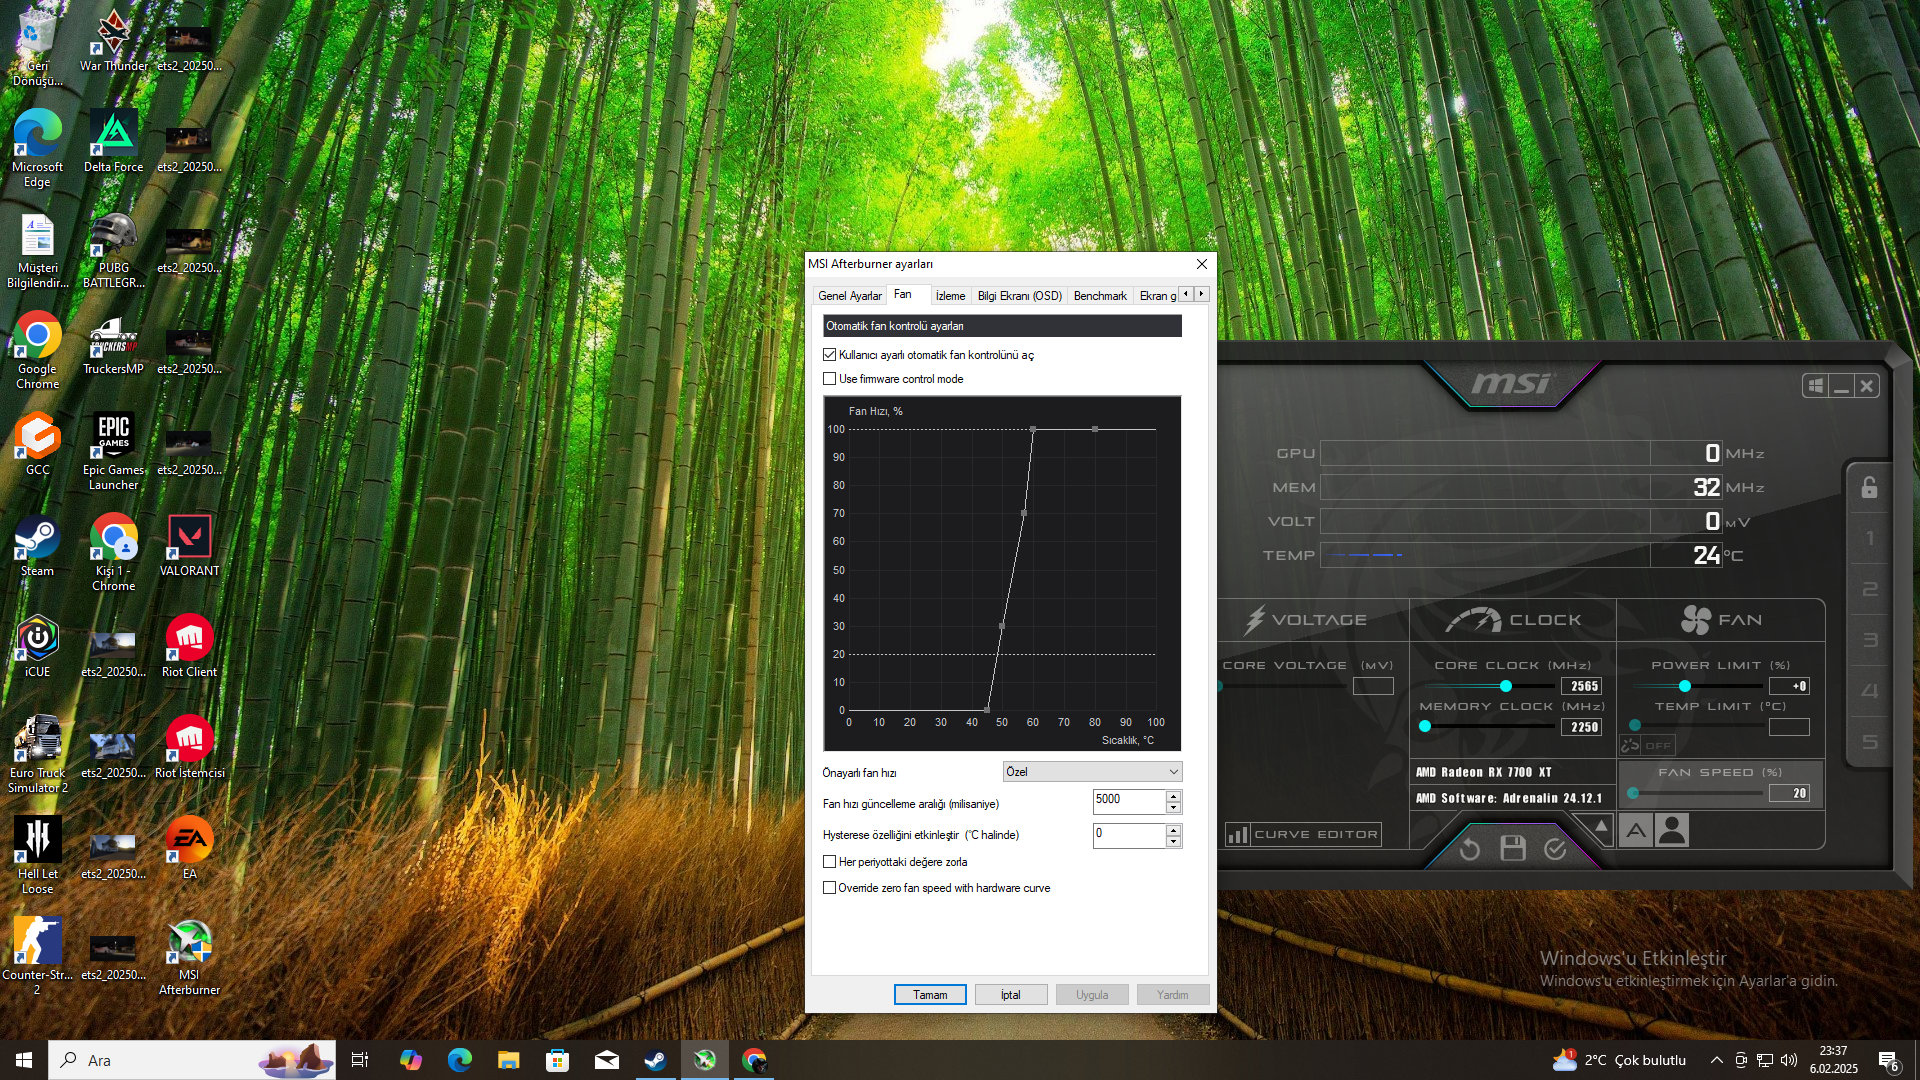Click the apply checkmark icon in Afterburner
The image size is (1920, 1080).
point(1555,849)
